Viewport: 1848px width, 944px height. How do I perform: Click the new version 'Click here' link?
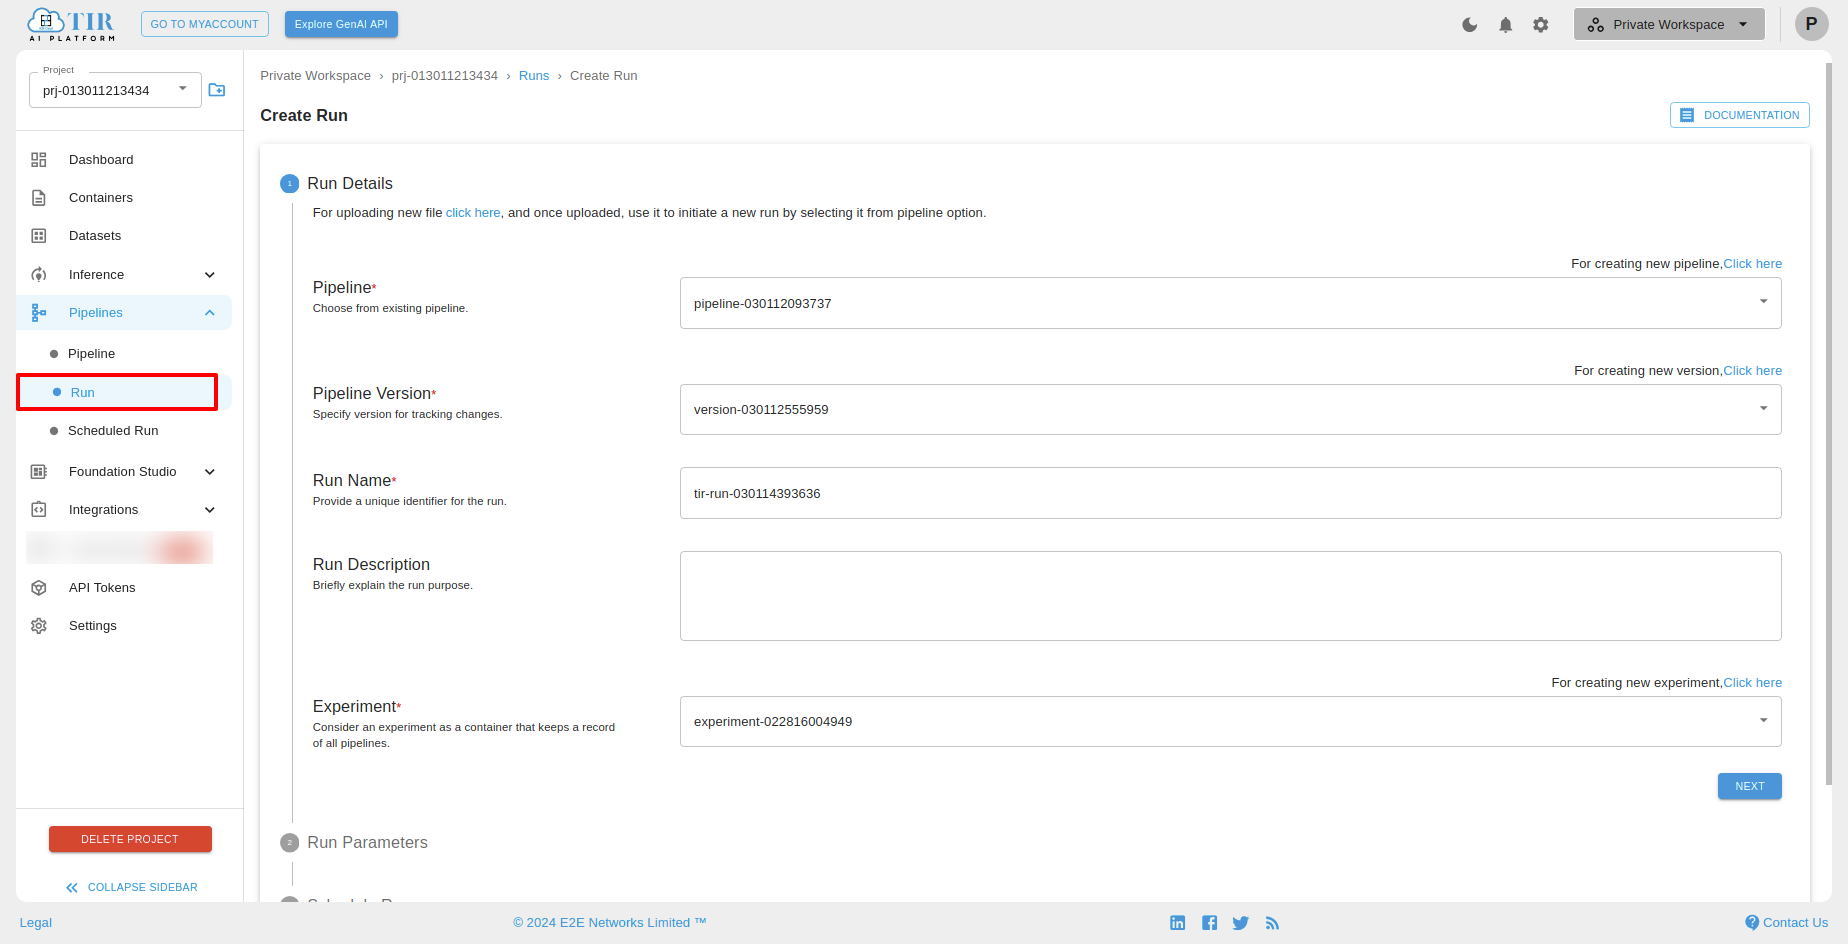[x=1752, y=371]
